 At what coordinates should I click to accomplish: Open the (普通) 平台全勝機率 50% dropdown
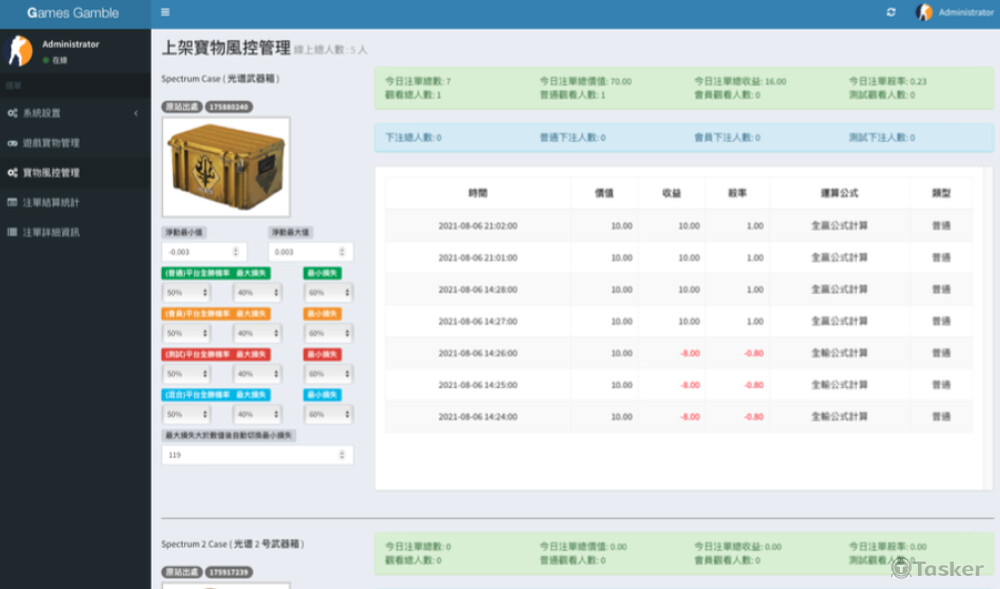coord(187,292)
